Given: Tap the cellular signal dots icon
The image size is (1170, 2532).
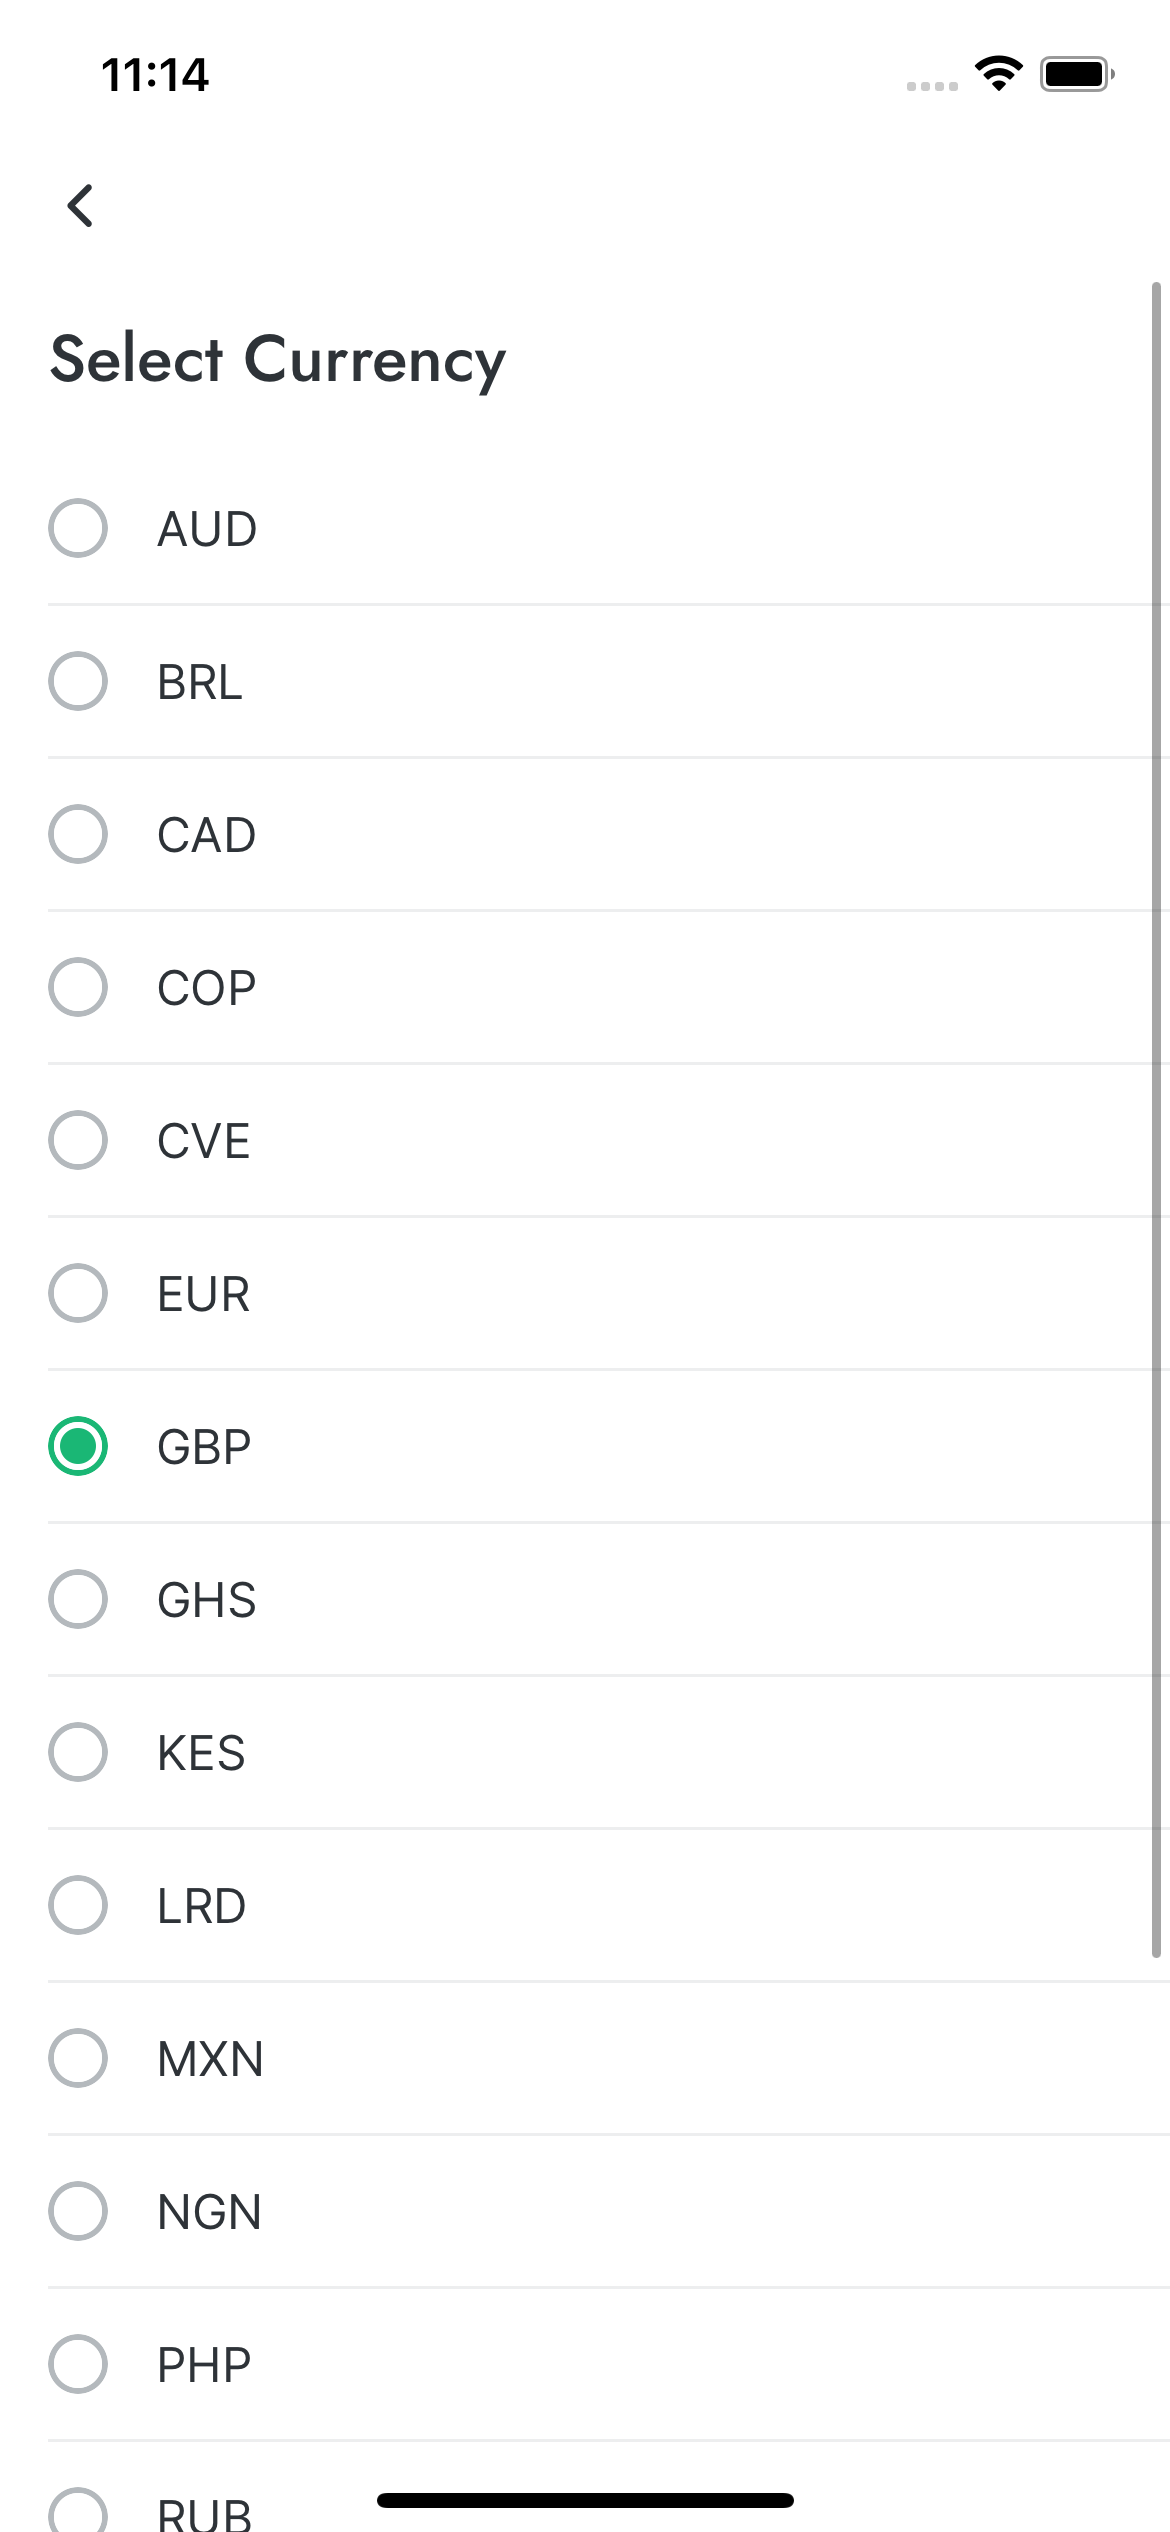Looking at the screenshot, I should click(931, 86).
